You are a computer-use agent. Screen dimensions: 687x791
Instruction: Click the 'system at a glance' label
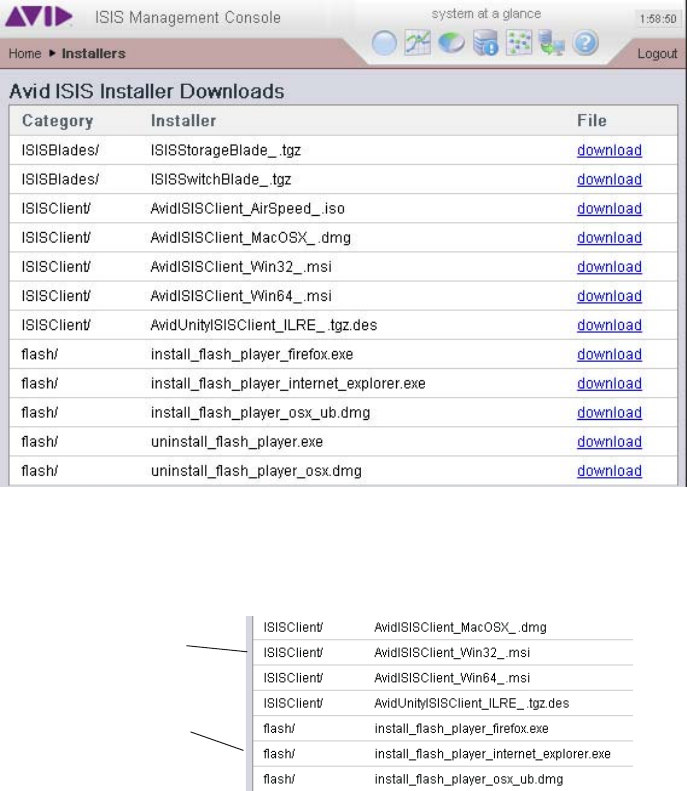(x=486, y=14)
